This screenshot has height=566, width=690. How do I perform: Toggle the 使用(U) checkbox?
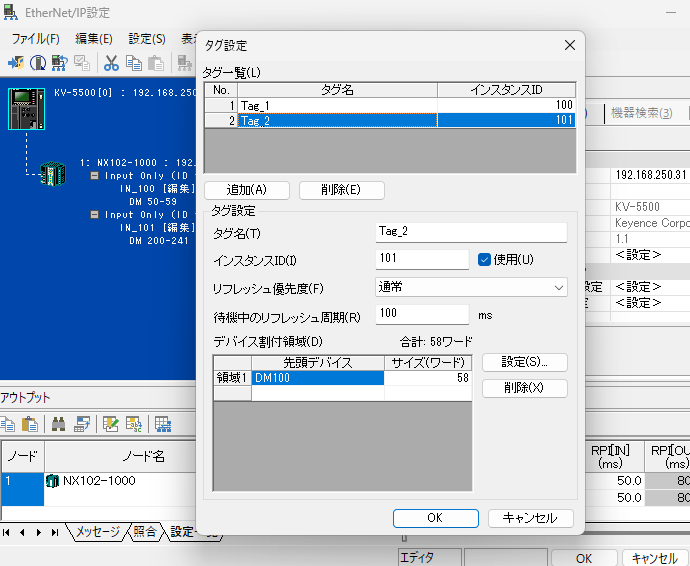coord(485,260)
